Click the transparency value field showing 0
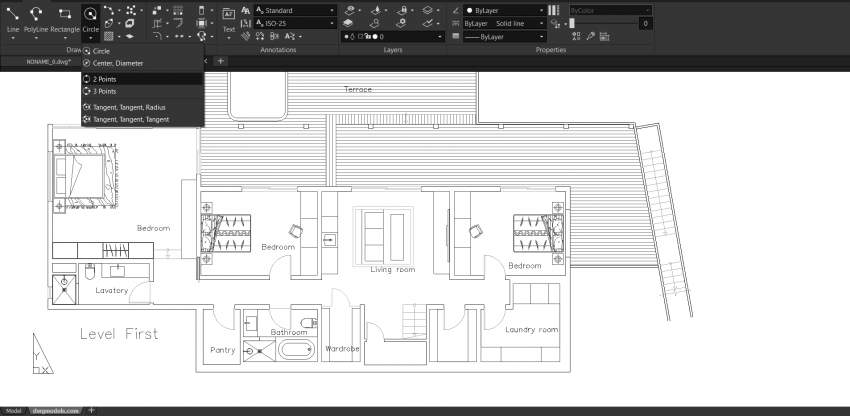The image size is (850, 416). click(x=645, y=23)
